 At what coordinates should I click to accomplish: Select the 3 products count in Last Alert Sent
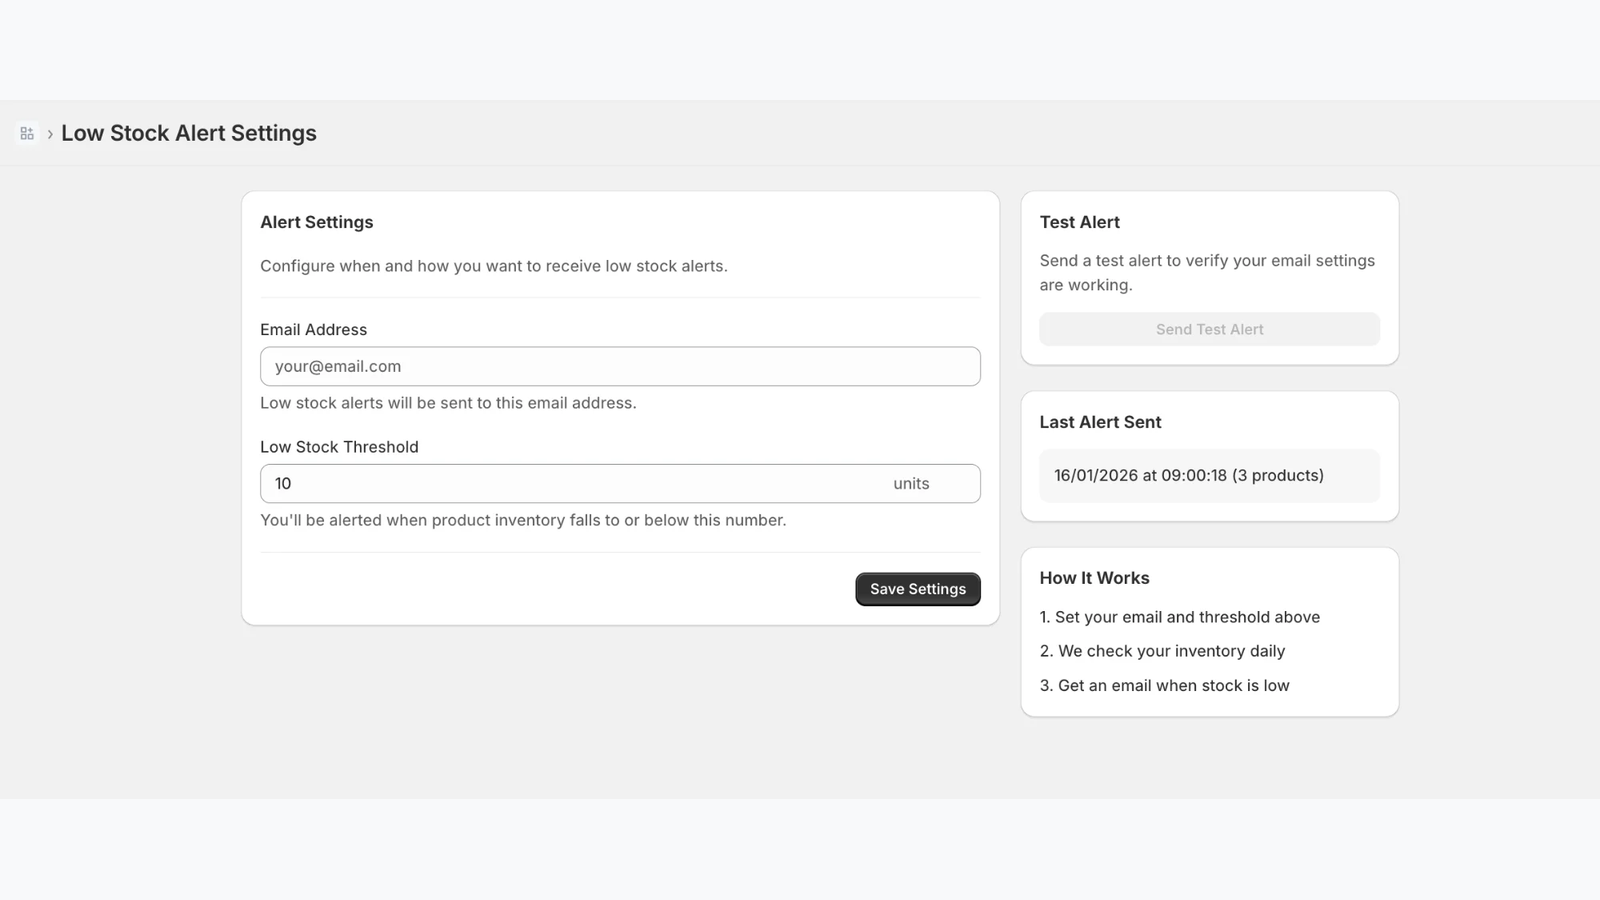[x=1279, y=475]
